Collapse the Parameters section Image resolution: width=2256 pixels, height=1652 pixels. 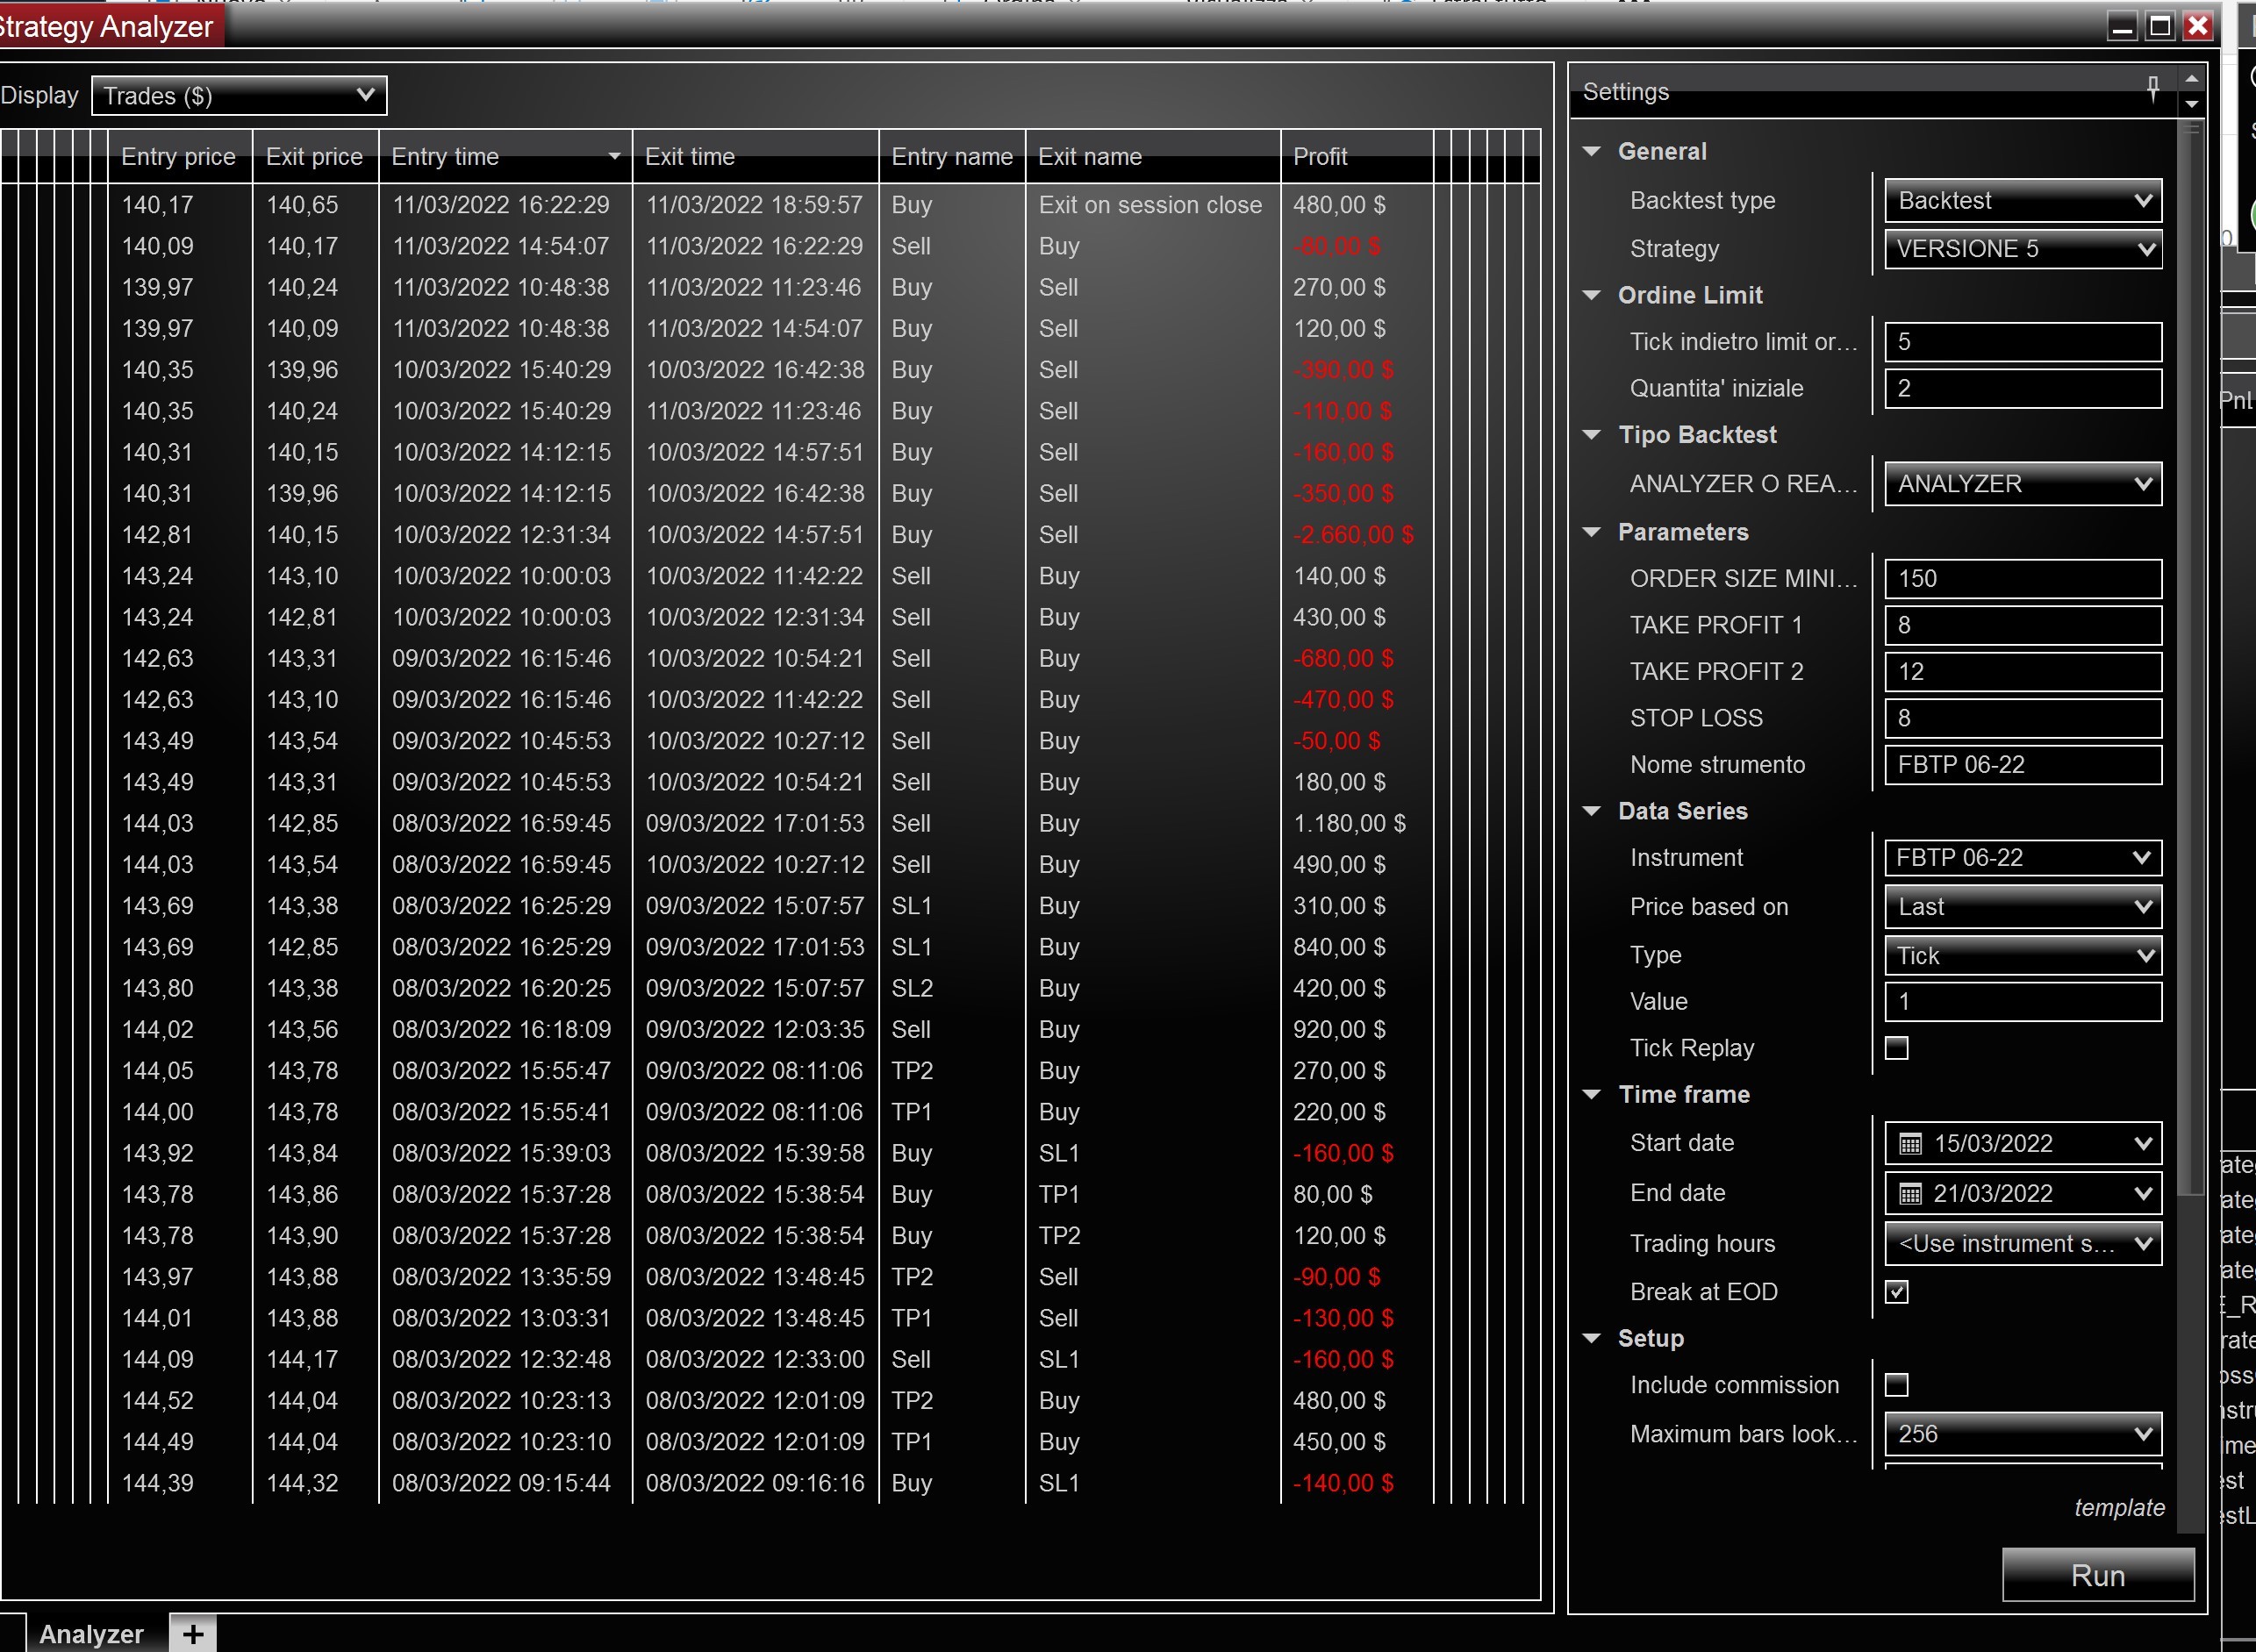[1592, 532]
